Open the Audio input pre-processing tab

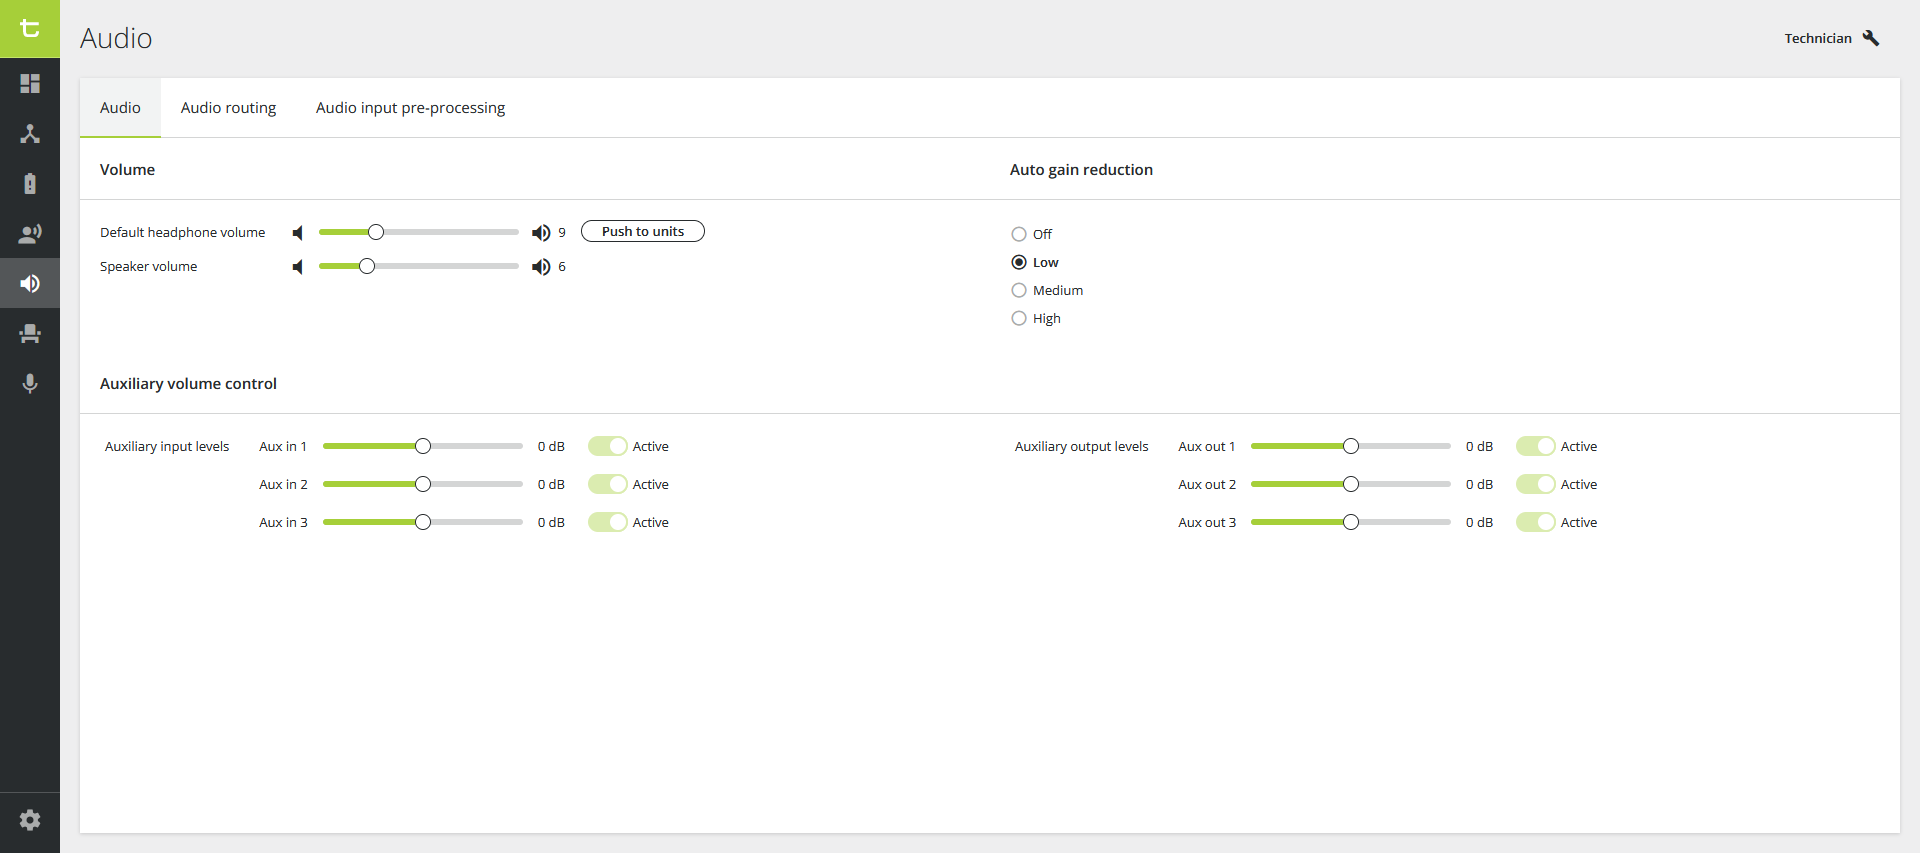[410, 108]
